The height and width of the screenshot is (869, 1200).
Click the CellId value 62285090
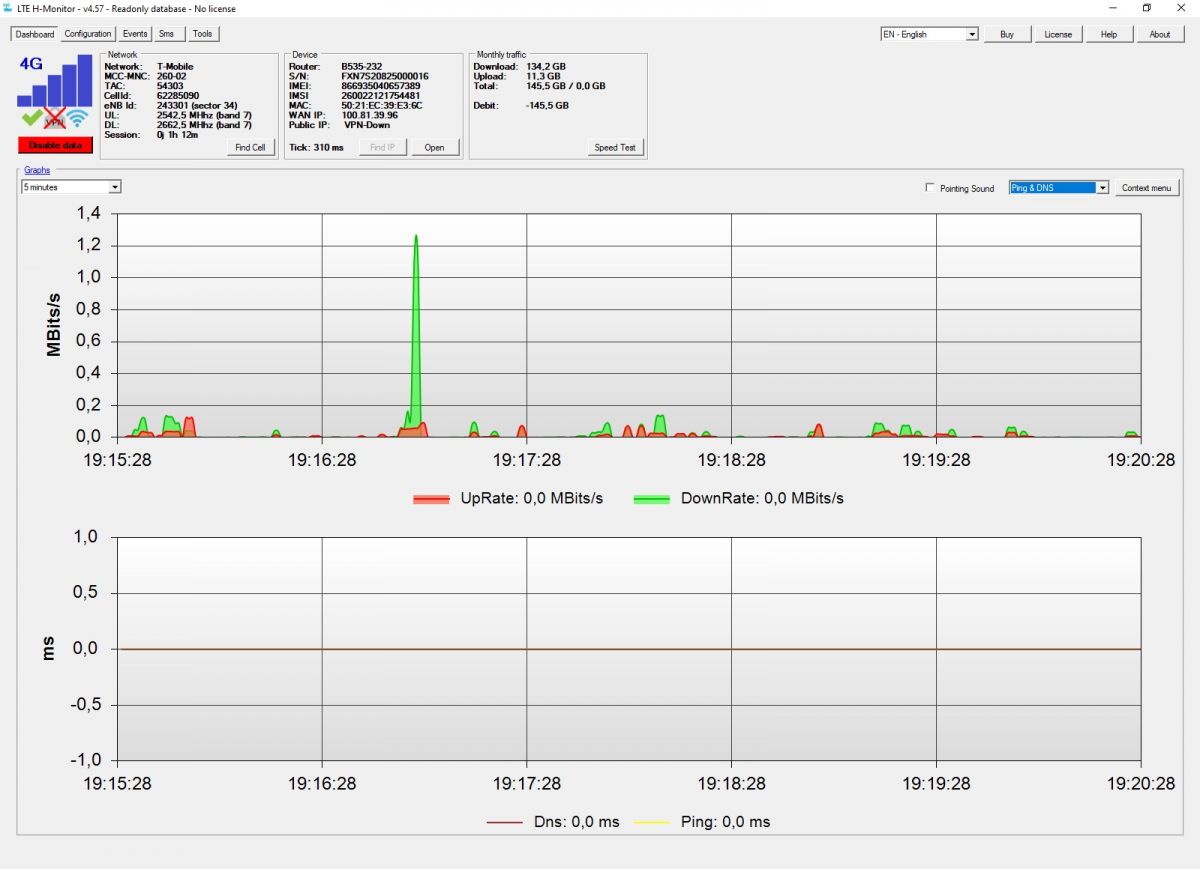[x=178, y=96]
